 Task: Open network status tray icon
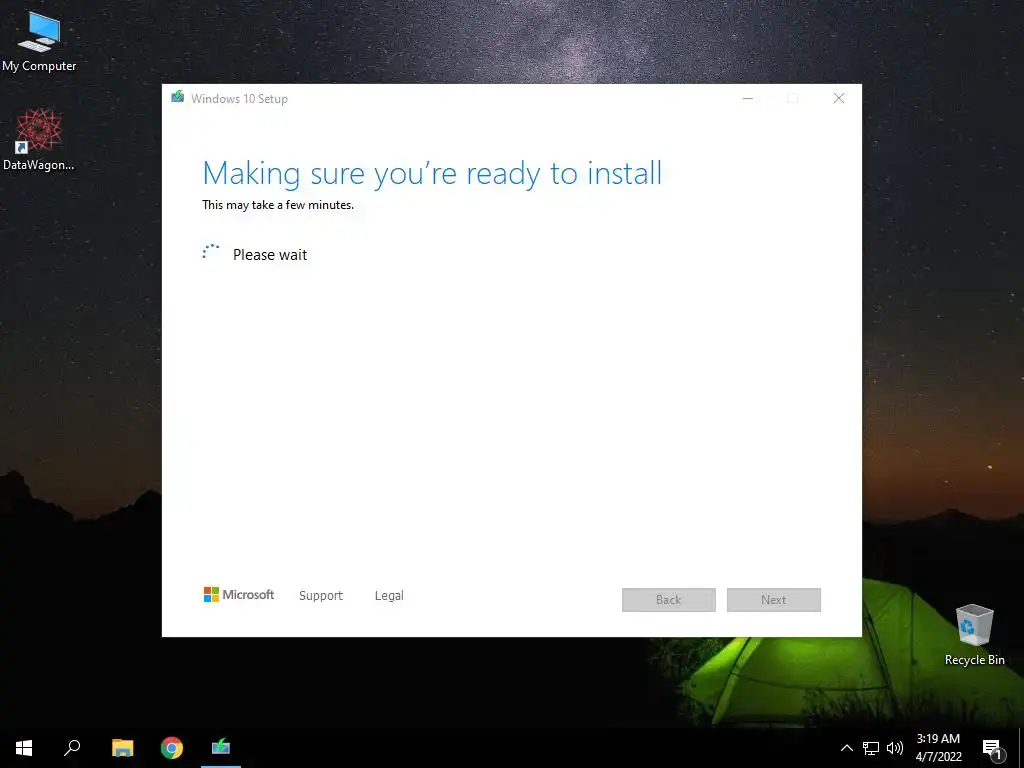click(871, 748)
